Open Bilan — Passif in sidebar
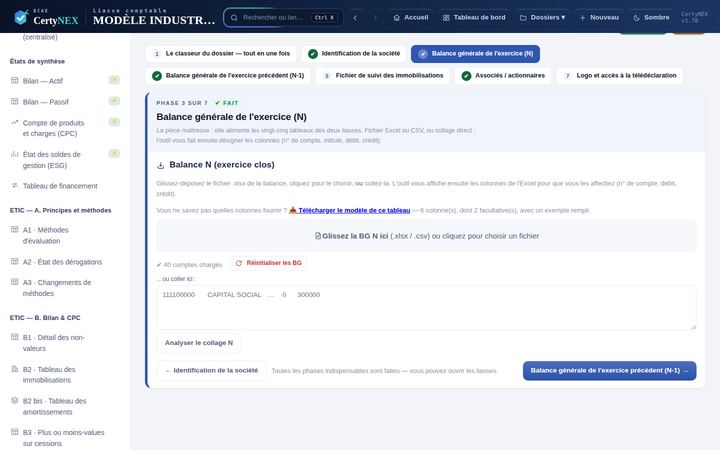 (64, 102)
